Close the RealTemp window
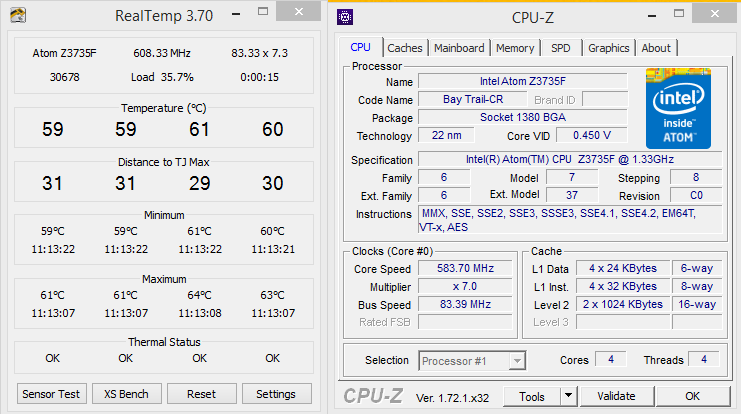The image size is (741, 414). tap(299, 11)
